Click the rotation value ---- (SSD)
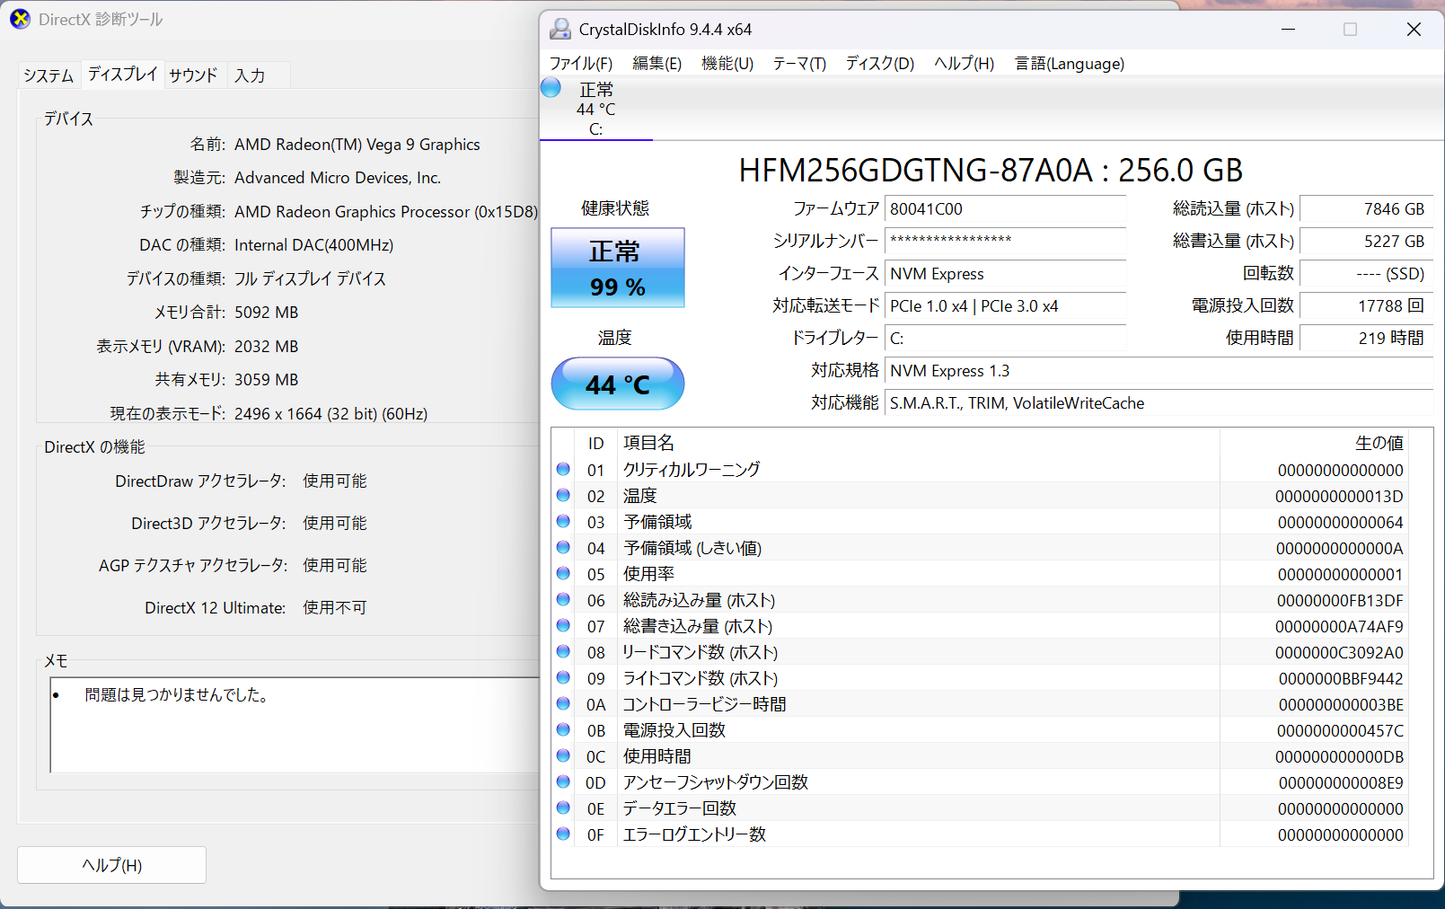1445x909 pixels. (x=1366, y=273)
